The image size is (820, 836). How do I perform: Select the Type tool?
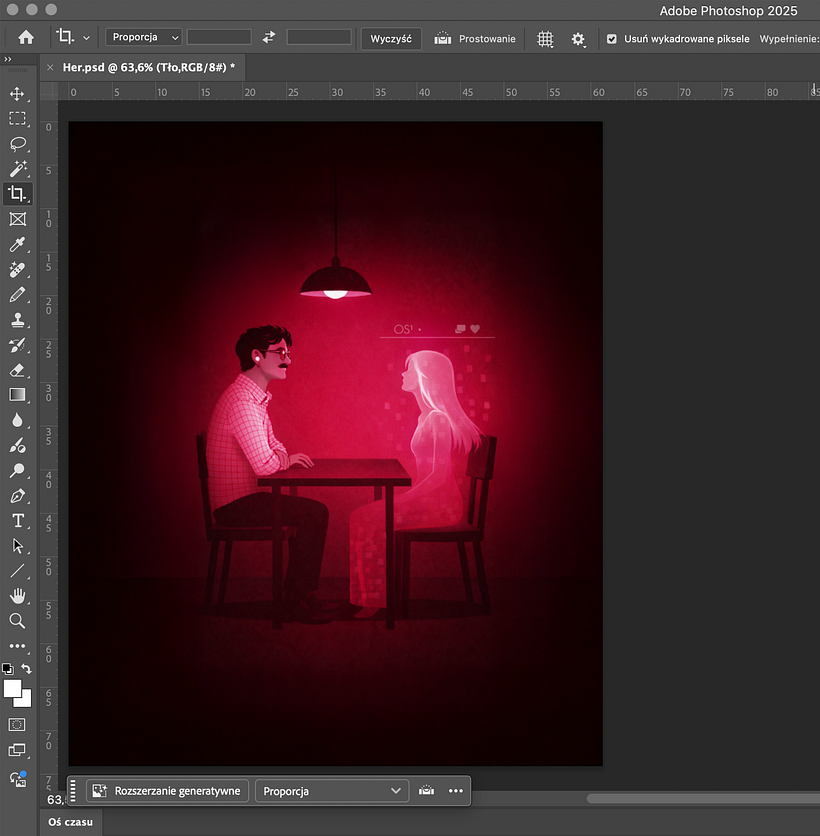pyautogui.click(x=17, y=521)
